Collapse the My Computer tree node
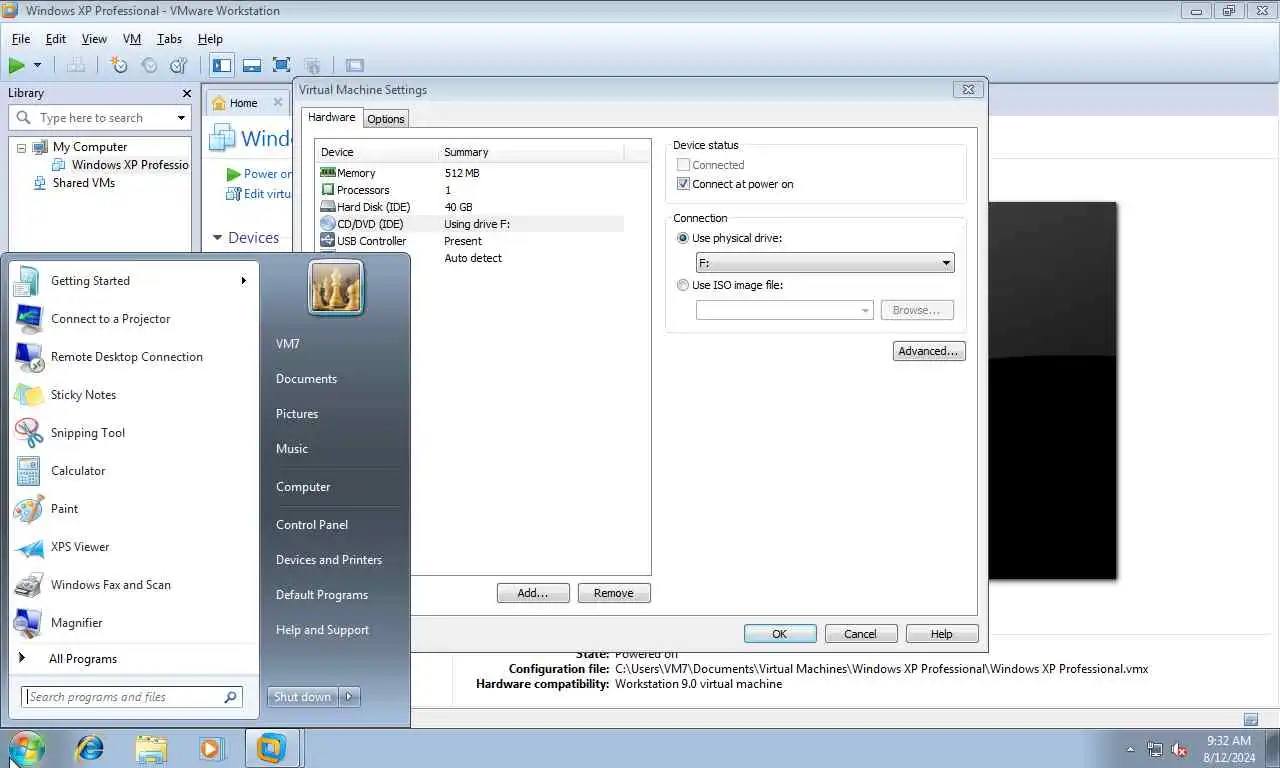The image size is (1280, 768). [x=21, y=148]
